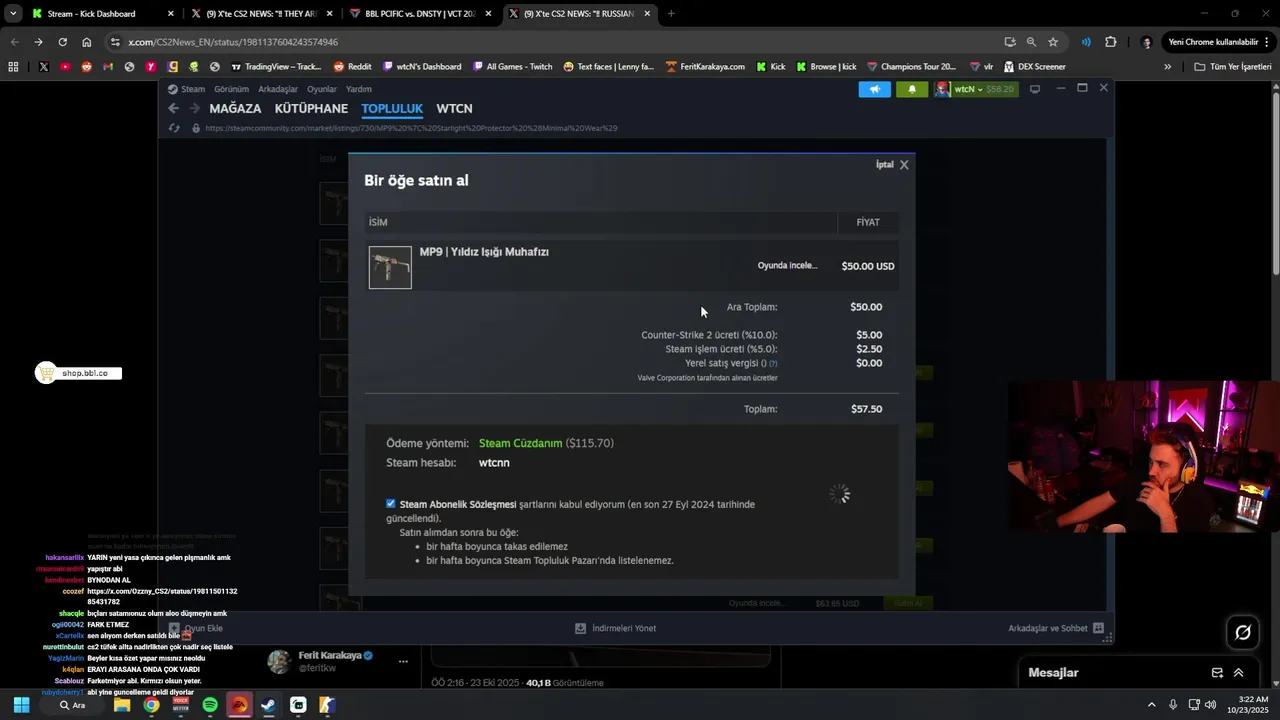The width and height of the screenshot is (1280, 720).
Task: Click the Steam announcements megaphone button
Action: [874, 89]
